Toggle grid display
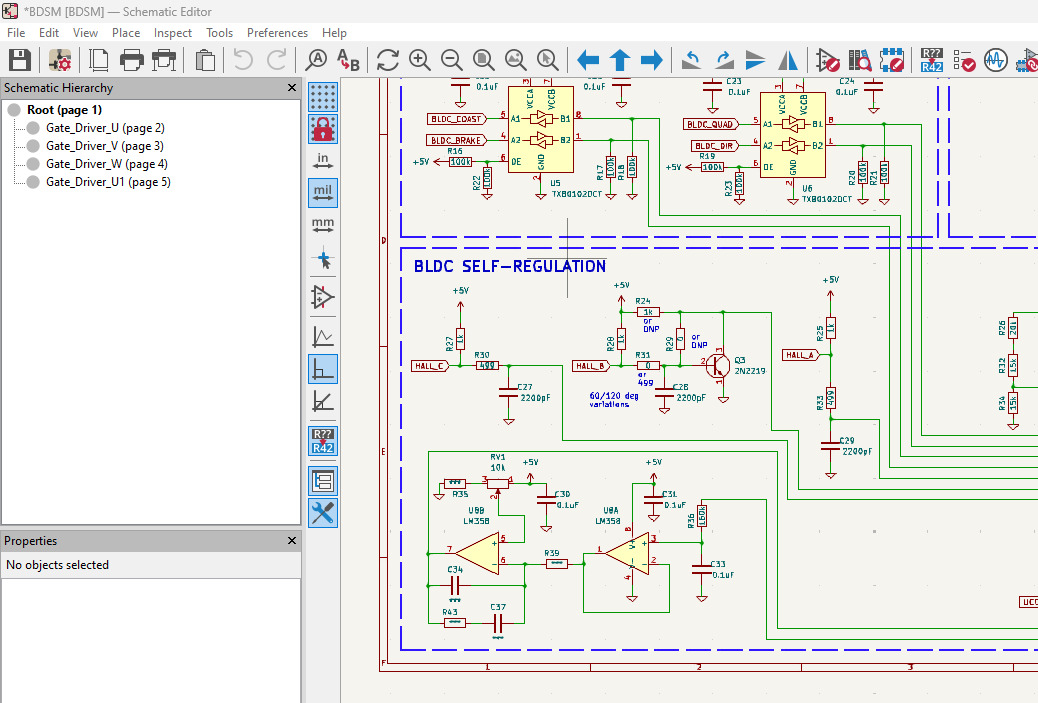 coord(323,97)
